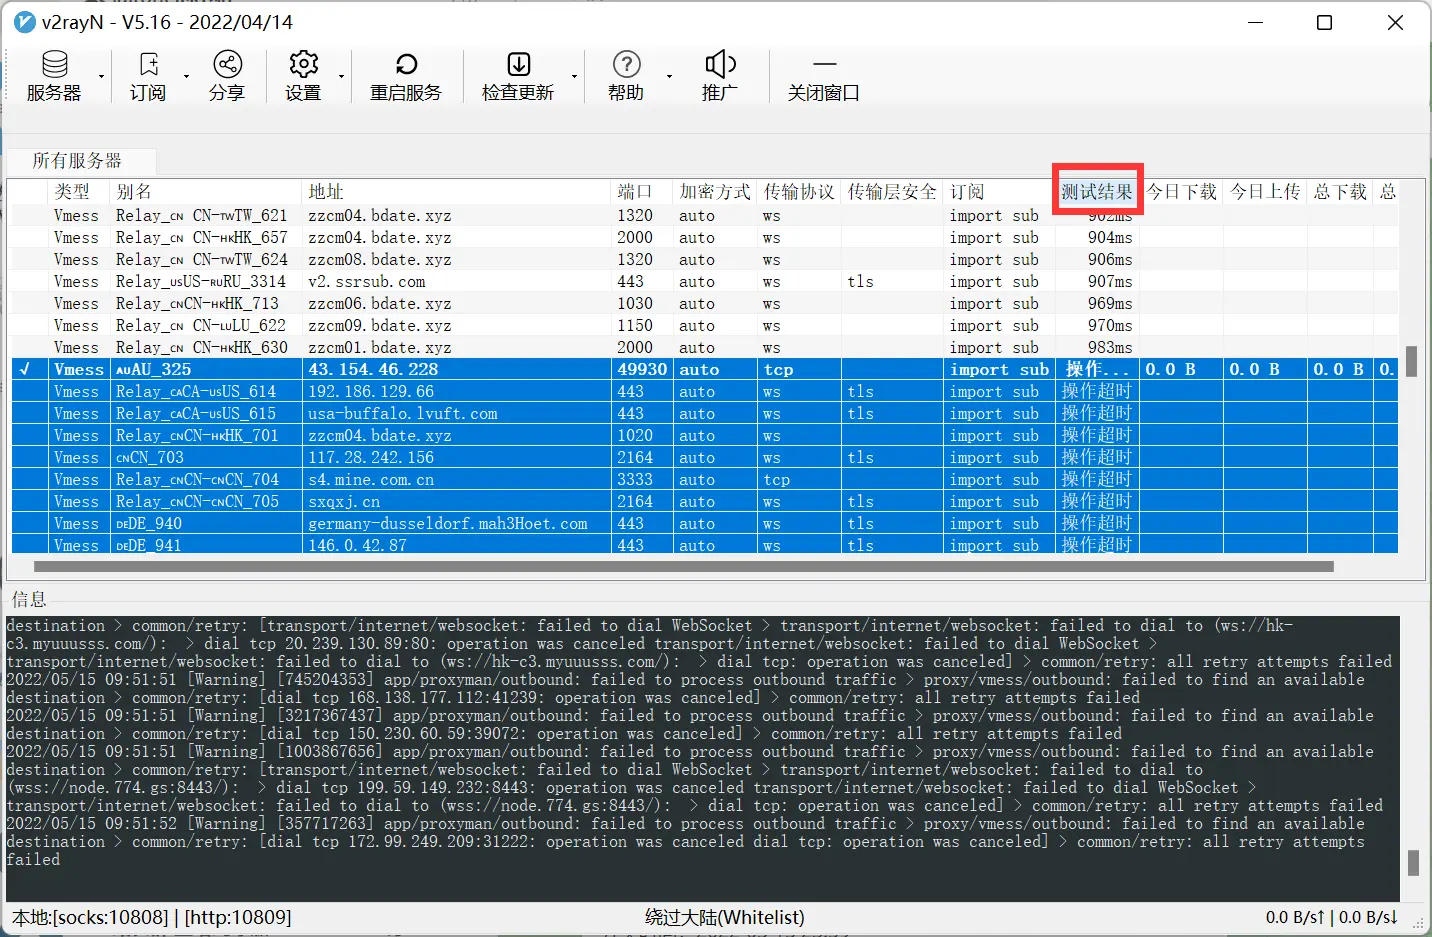
Task: Click the 信息 panel label
Action: click(29, 599)
